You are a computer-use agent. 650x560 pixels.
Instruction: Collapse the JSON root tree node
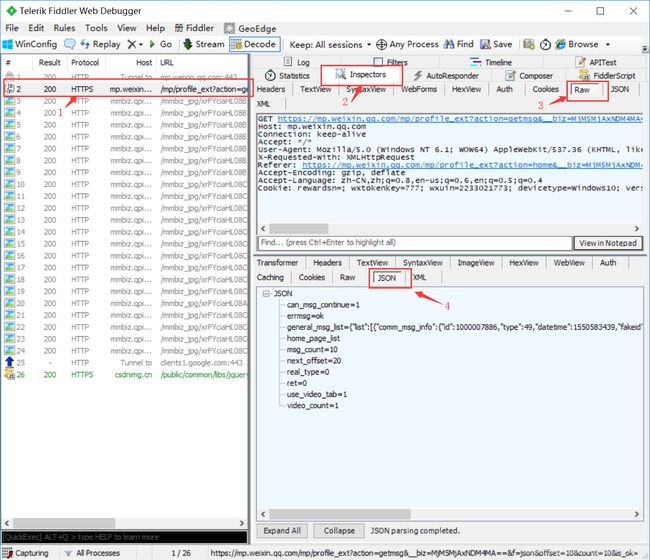pos(266,293)
